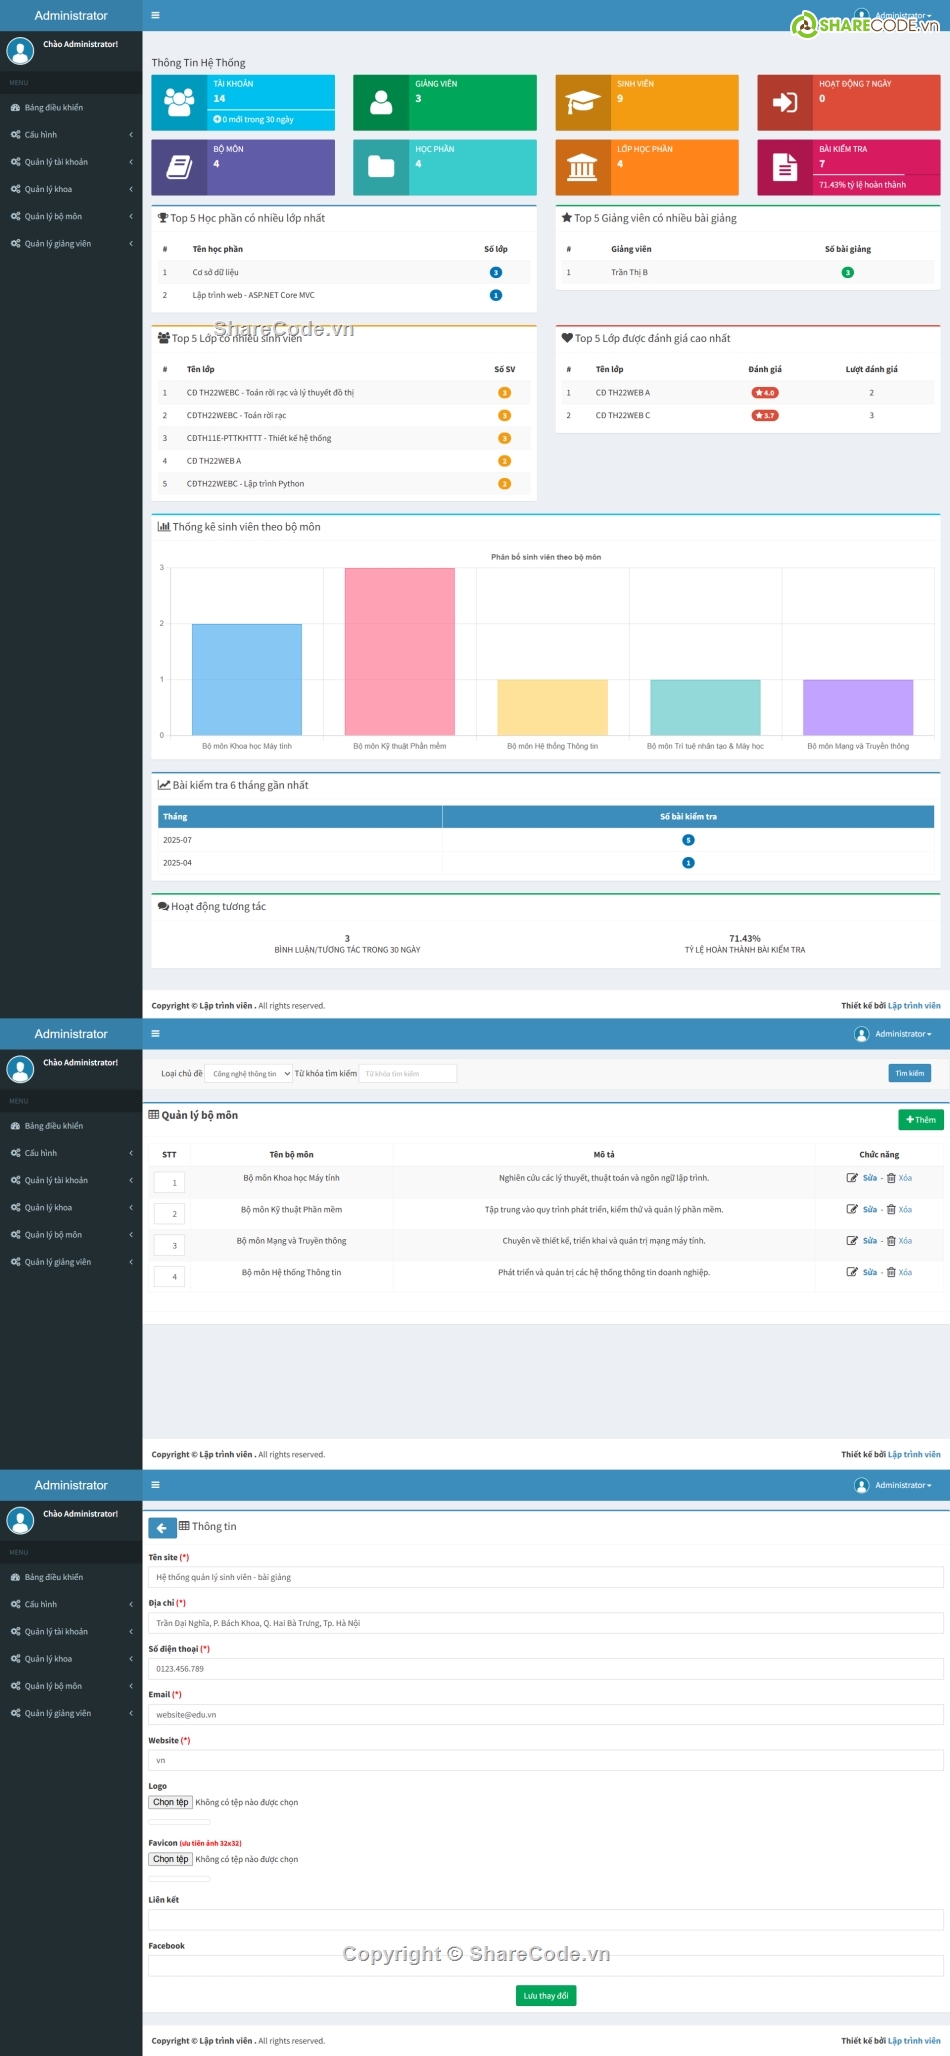
Task: Click the document icon on Bài kiểm tra card
Action: click(x=785, y=167)
